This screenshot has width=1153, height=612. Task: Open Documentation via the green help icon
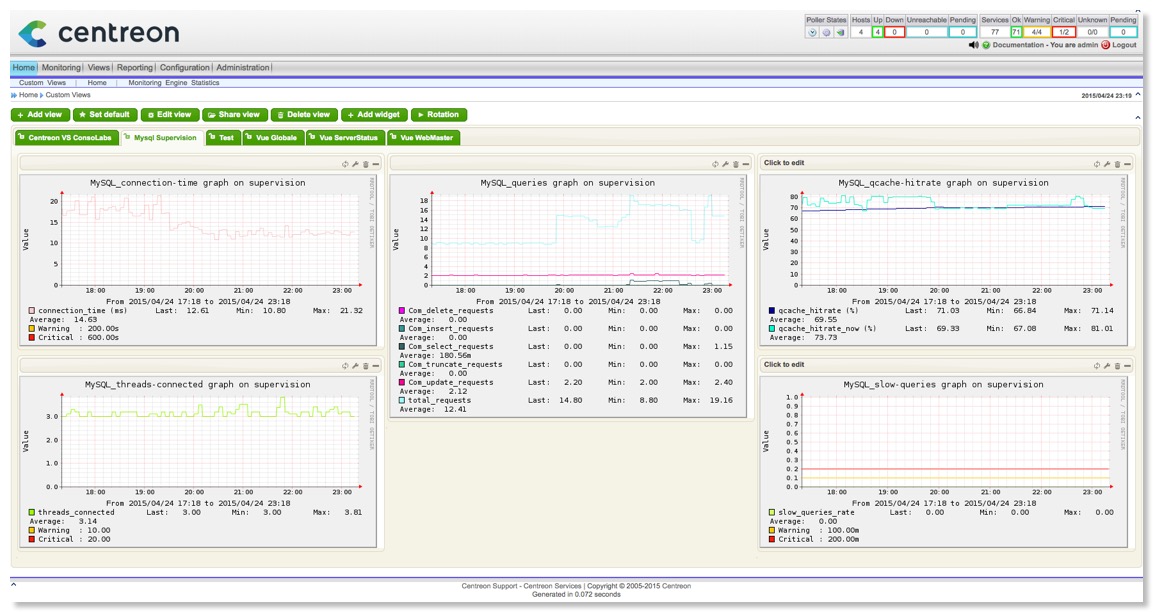click(x=986, y=45)
